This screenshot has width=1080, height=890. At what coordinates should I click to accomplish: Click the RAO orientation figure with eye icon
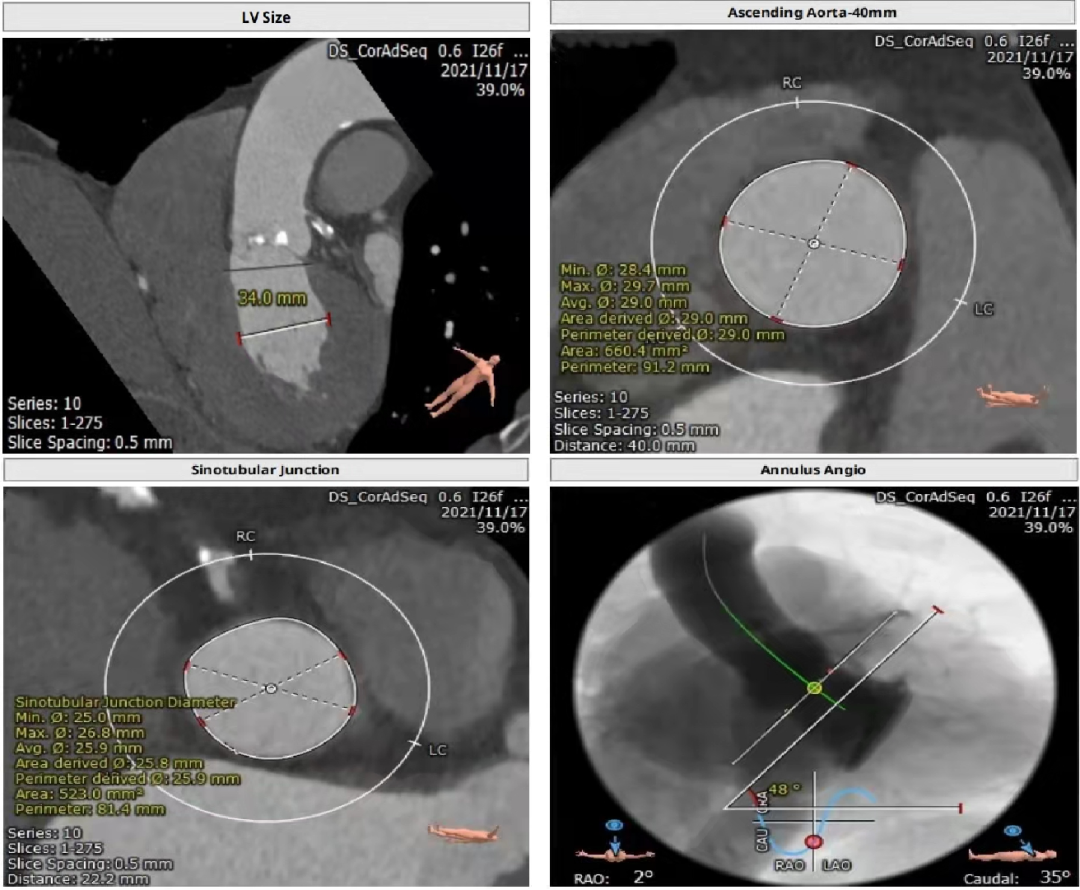coord(614,842)
